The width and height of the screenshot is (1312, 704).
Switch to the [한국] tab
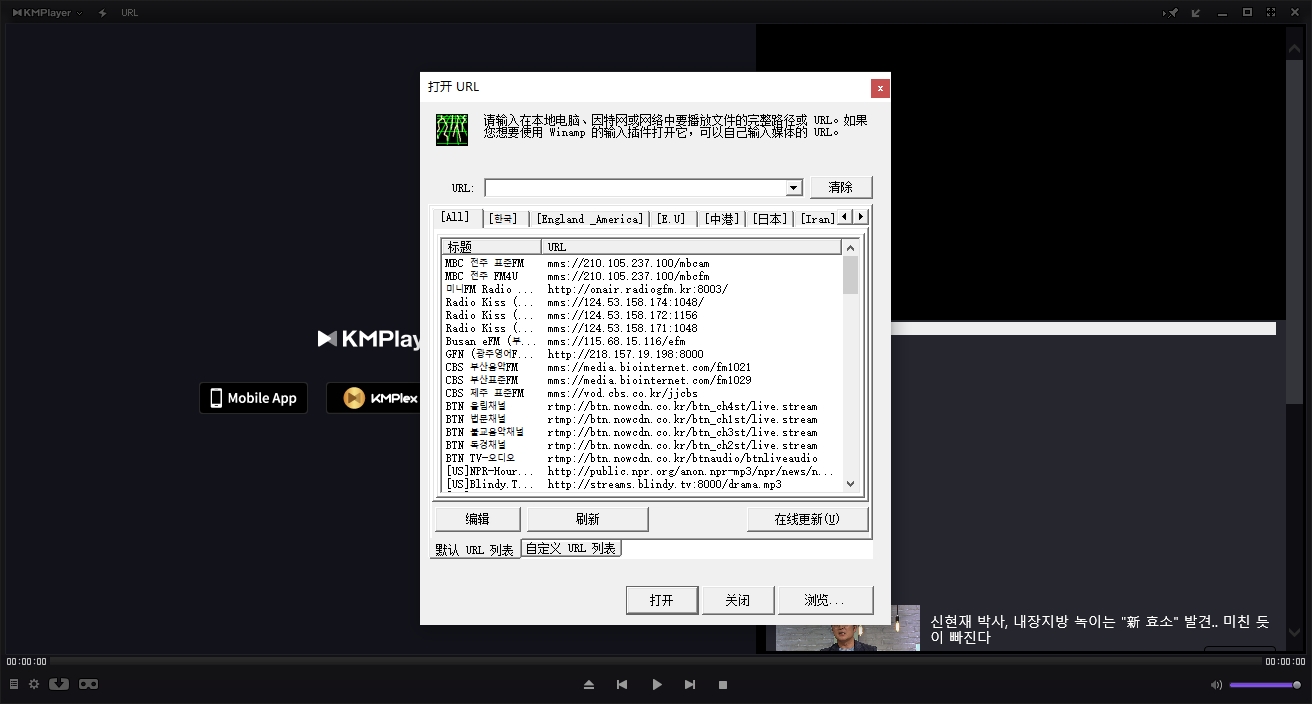(x=503, y=219)
